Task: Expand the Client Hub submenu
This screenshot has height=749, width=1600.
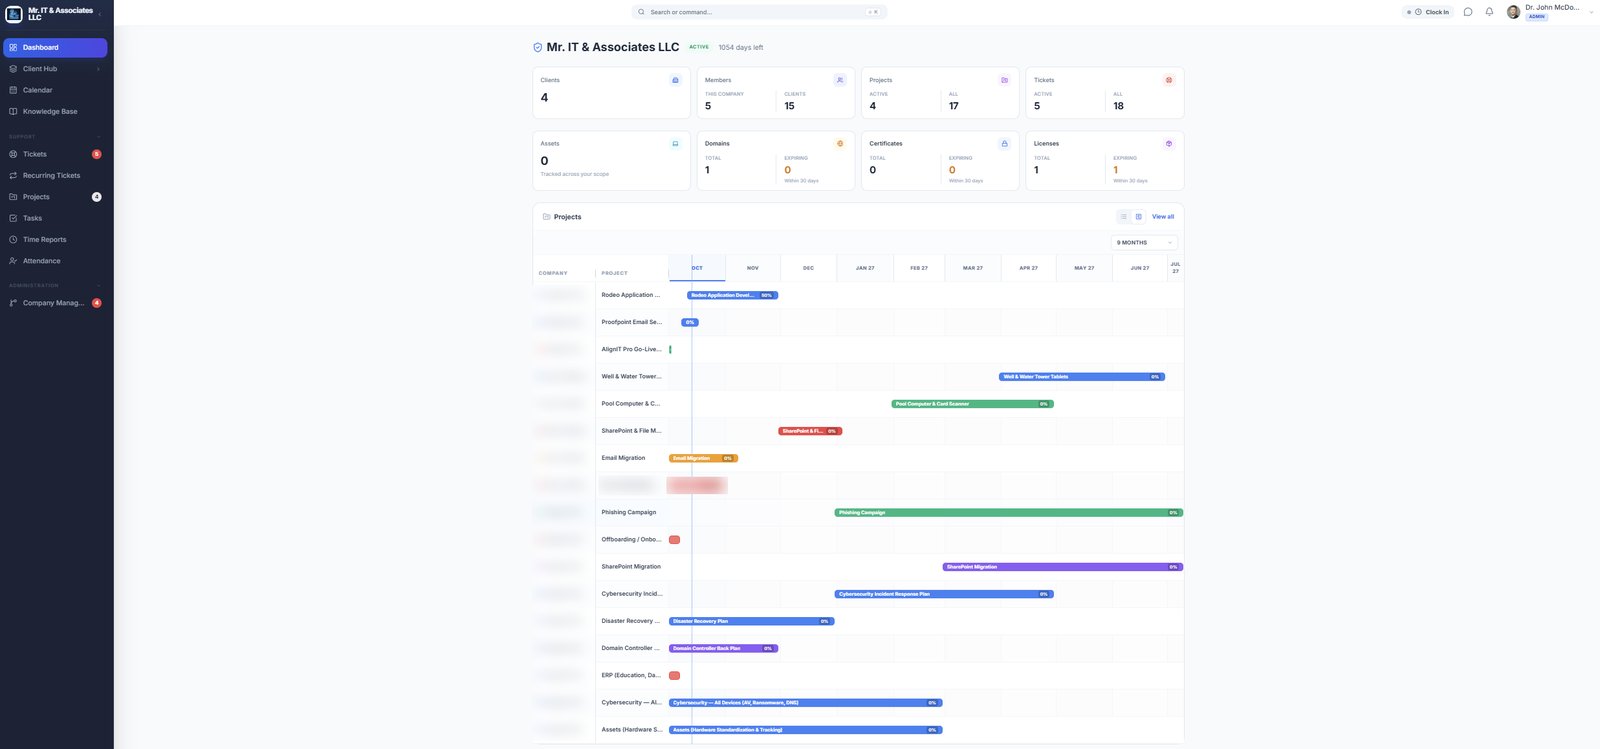Action: (98, 69)
